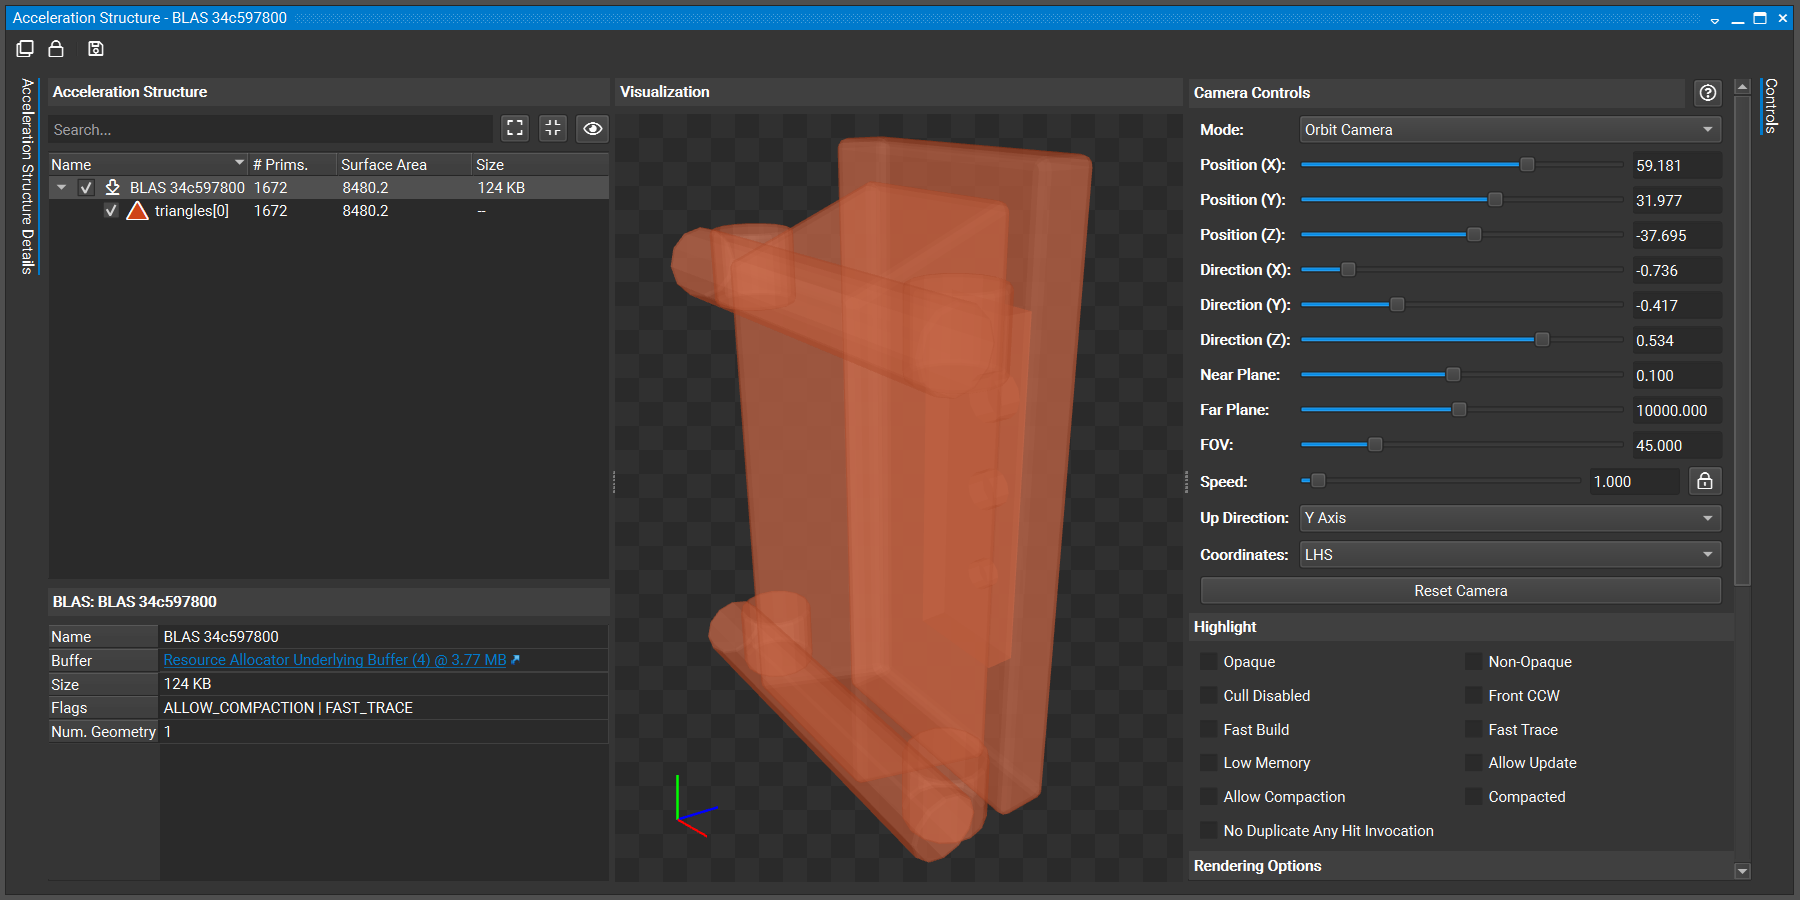
Task: Click the Far Plane slider handle
Action: click(1459, 409)
